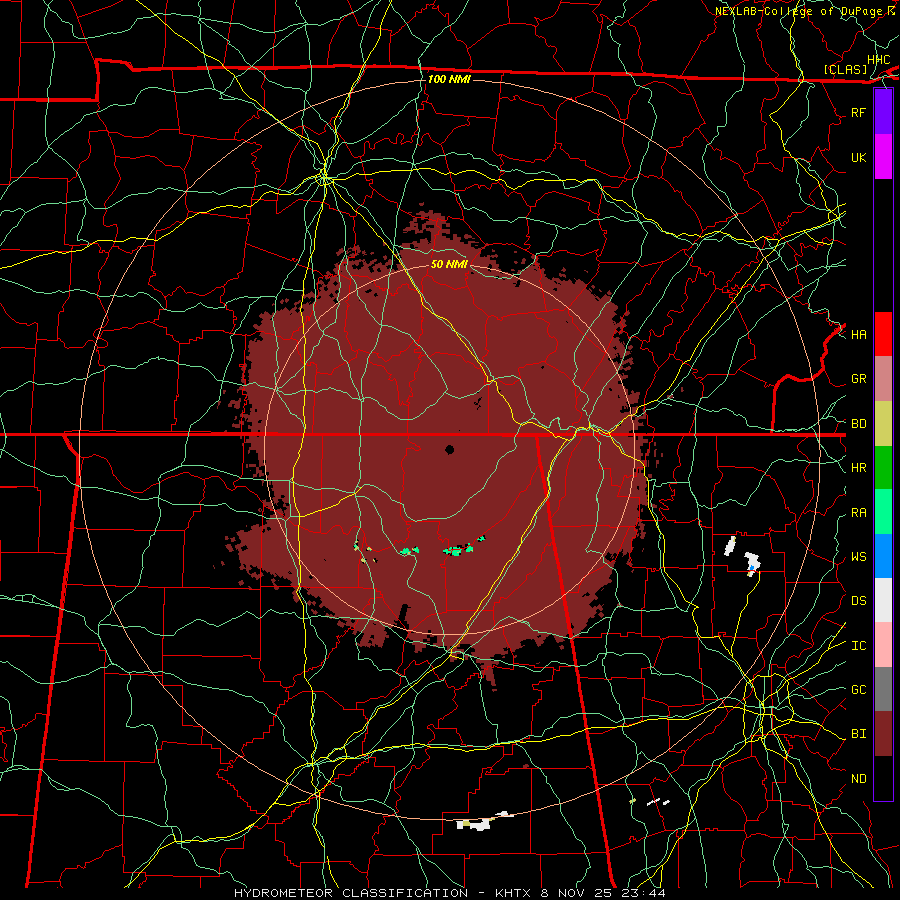Click the GC legend label
900x900 pixels.
pos(858,689)
